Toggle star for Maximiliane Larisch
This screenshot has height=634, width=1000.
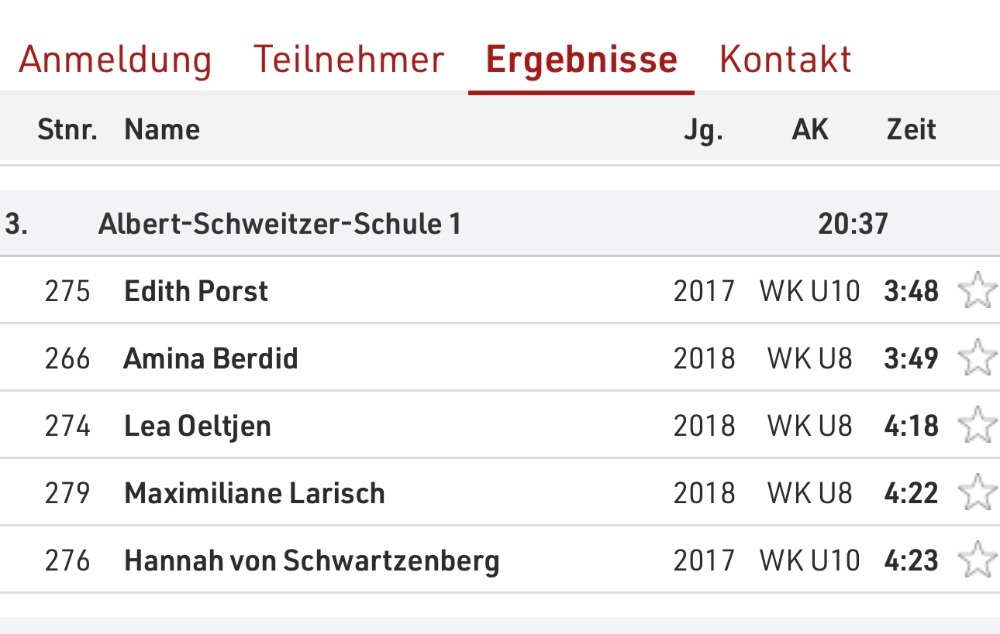point(978,492)
